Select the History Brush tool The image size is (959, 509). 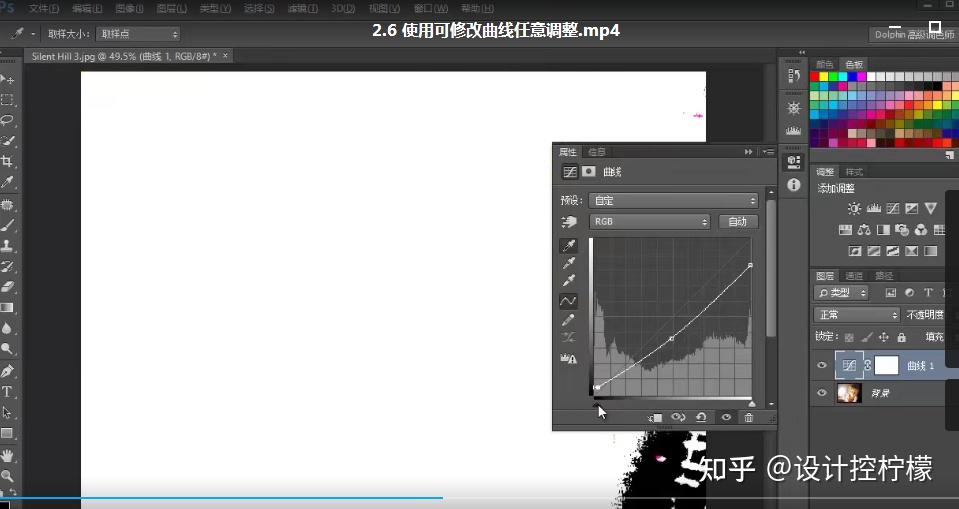click(x=7, y=266)
